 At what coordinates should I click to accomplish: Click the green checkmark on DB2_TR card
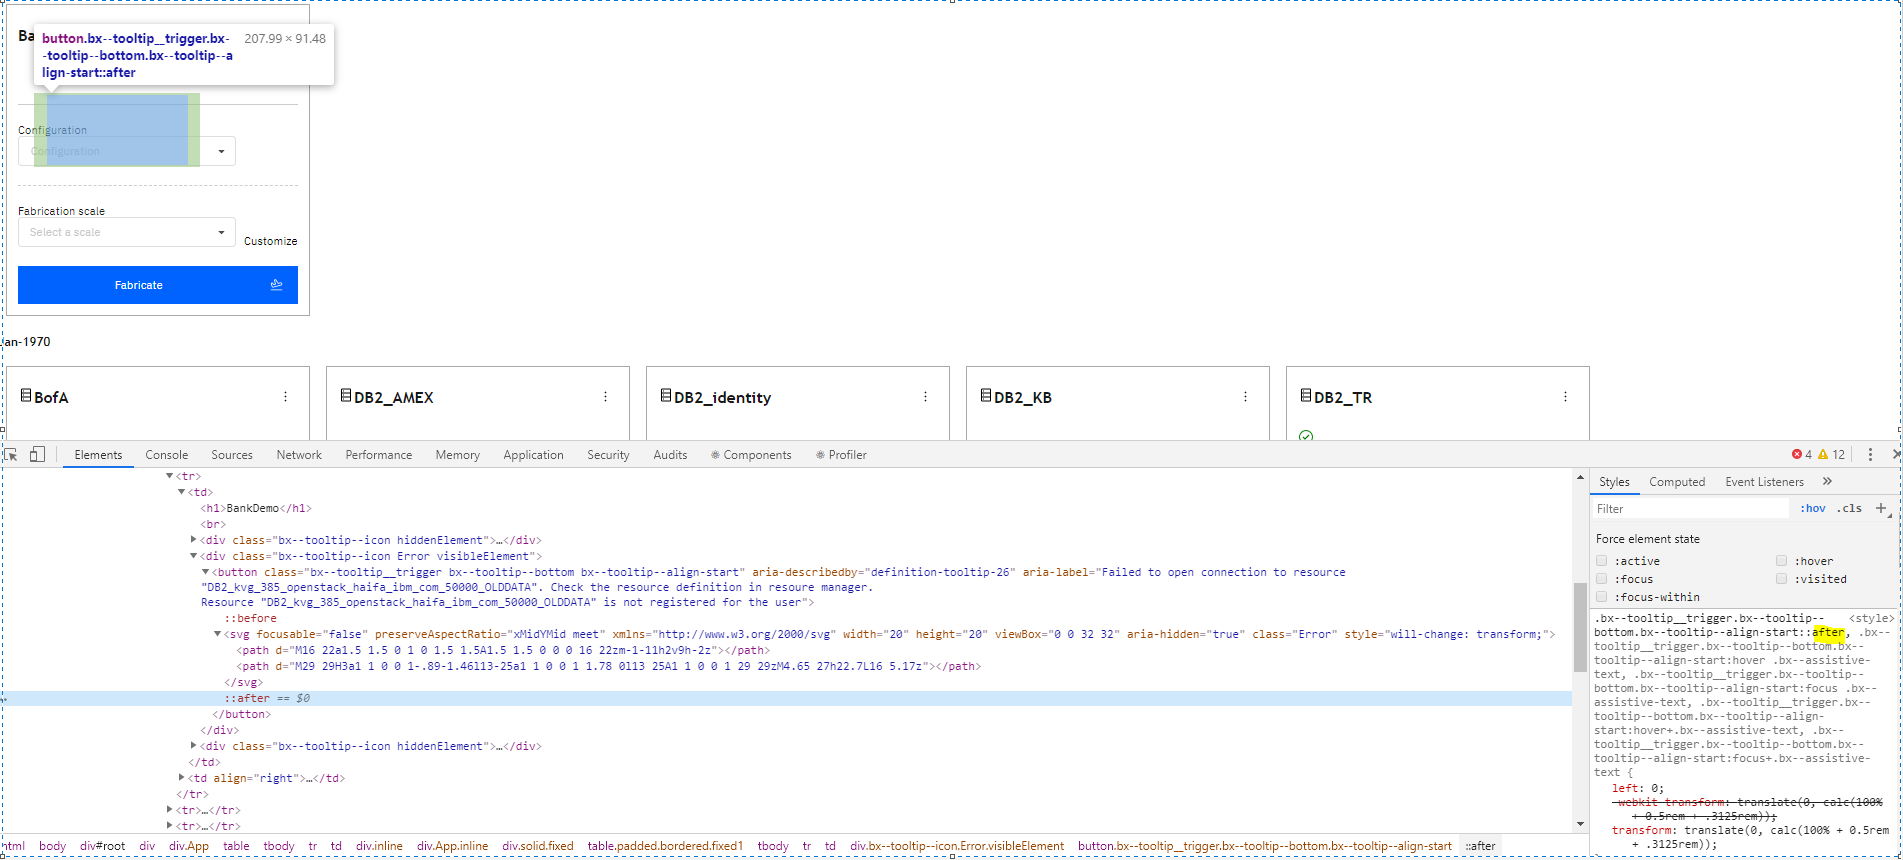(x=1306, y=435)
